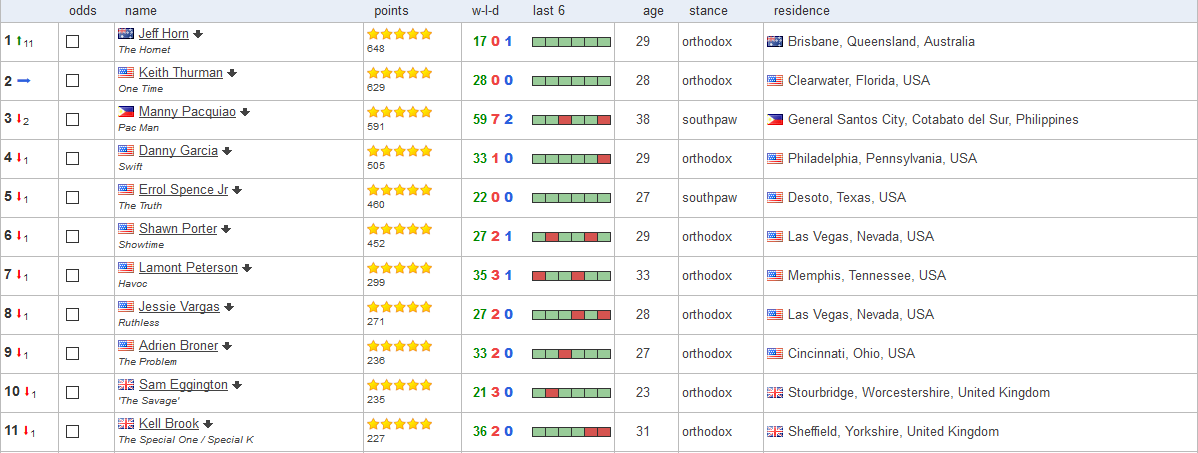The height and width of the screenshot is (453, 1198).
Task: Expand the arrow next to Adrien Broner
Action: pyautogui.click(x=227, y=346)
